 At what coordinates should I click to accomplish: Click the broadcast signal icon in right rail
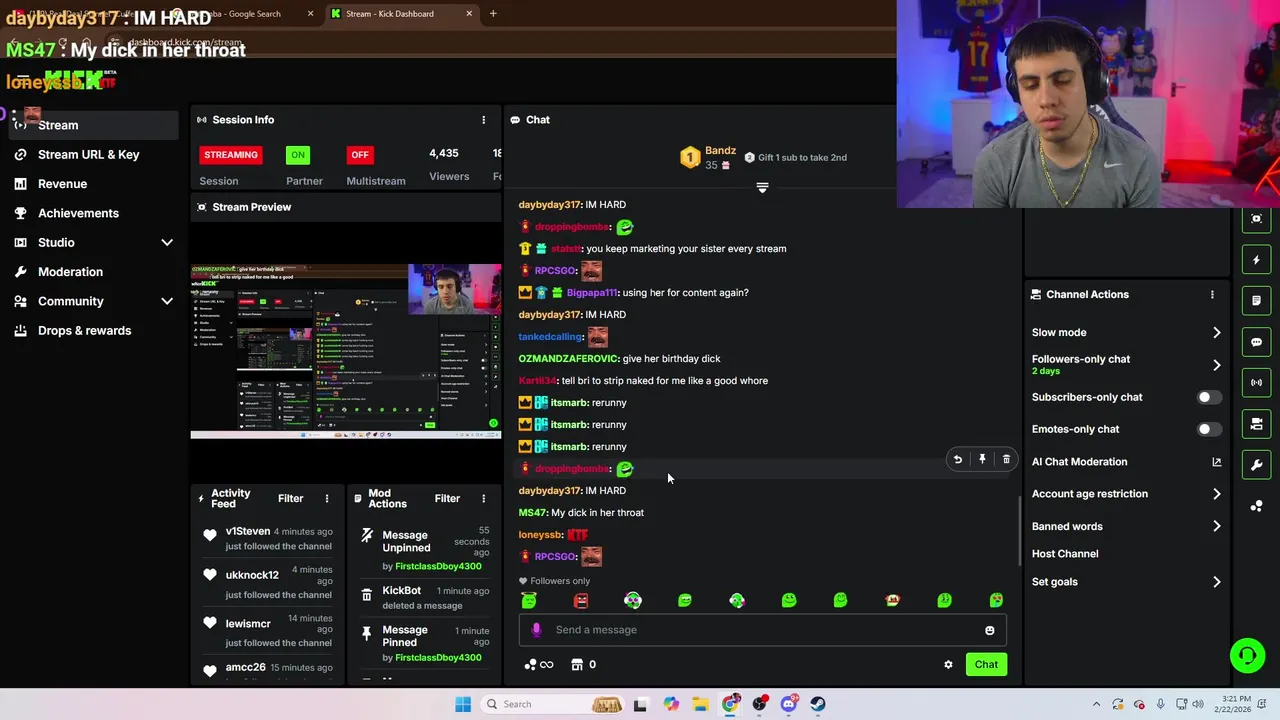tap(1256, 383)
